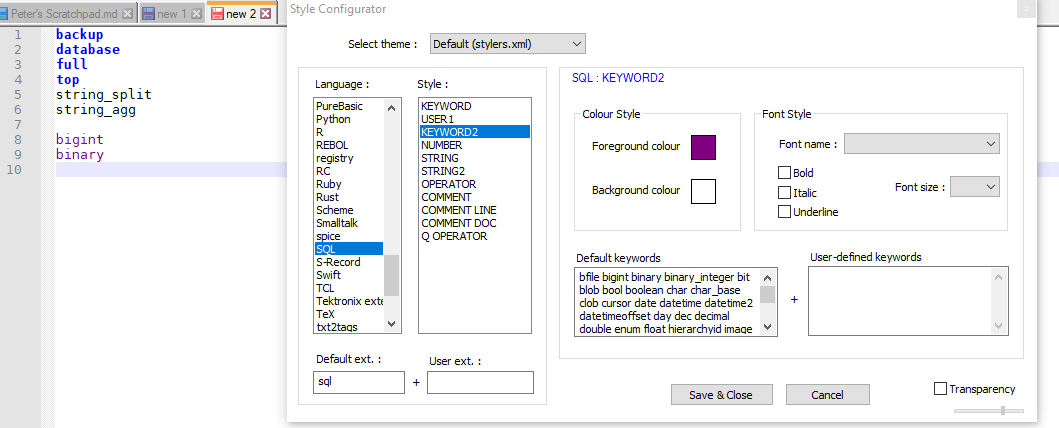Enable the Italic checkbox
Screen dimensions: 1059x428
pyautogui.click(x=784, y=193)
